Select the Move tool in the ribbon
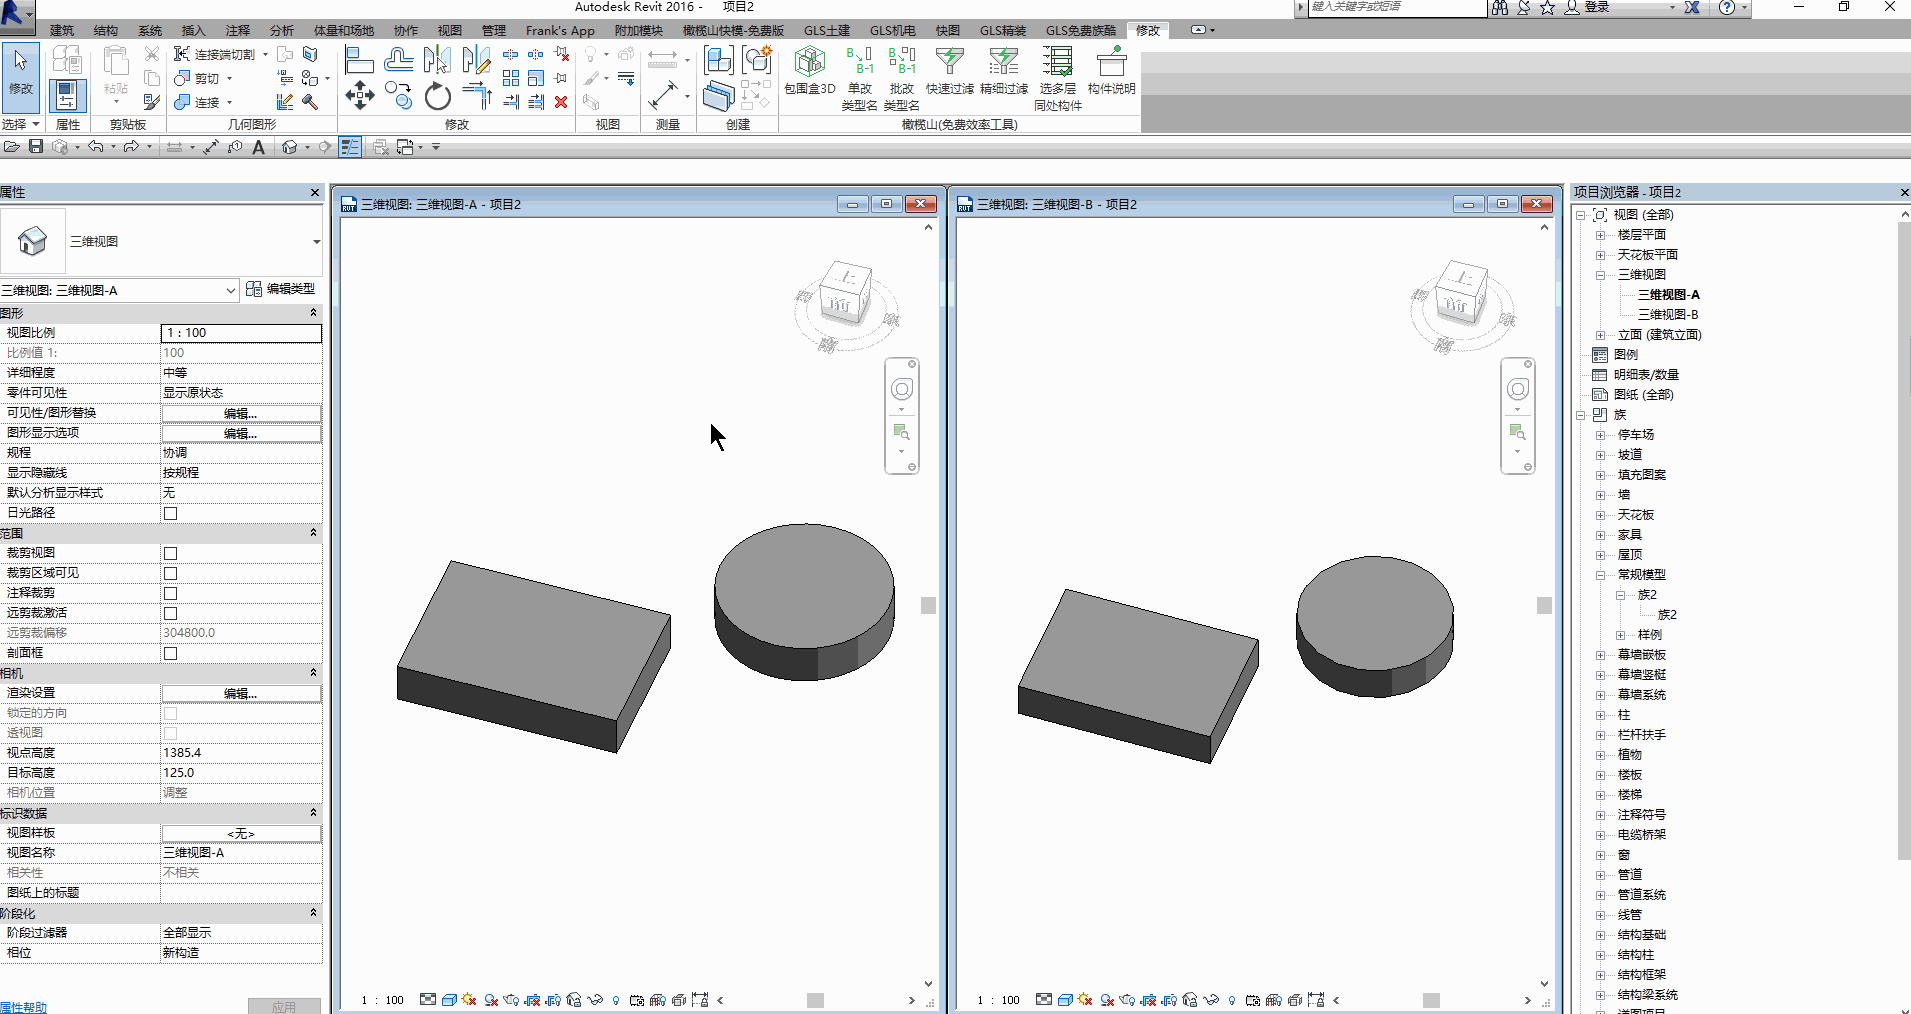Viewport: 1911px width, 1014px height. click(x=359, y=96)
